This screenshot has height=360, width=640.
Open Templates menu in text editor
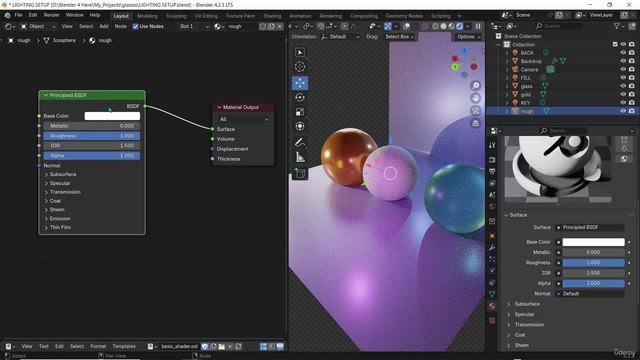124,347
